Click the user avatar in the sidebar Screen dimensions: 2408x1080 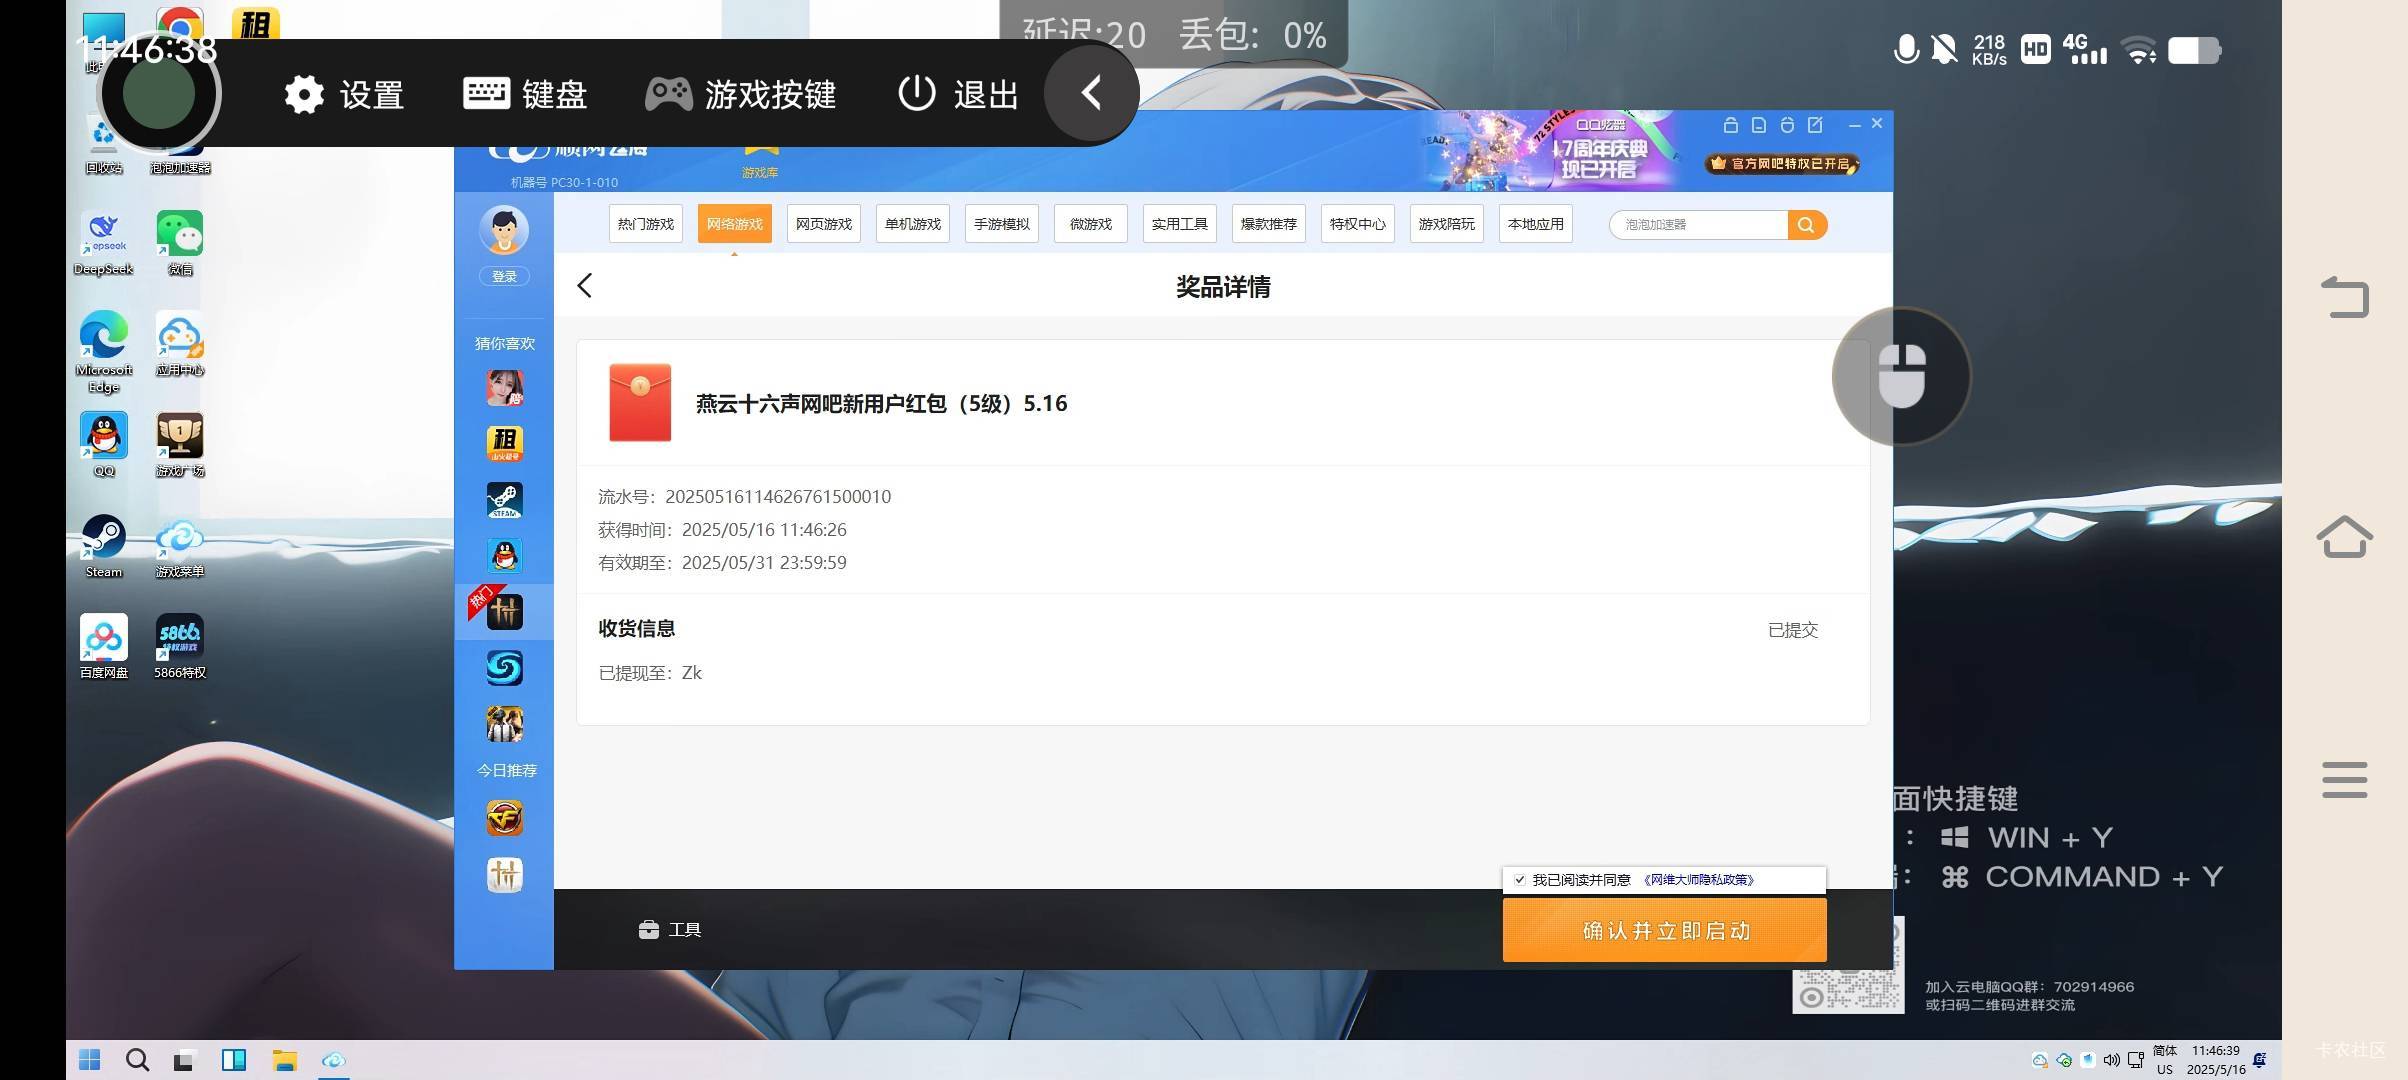click(x=504, y=230)
